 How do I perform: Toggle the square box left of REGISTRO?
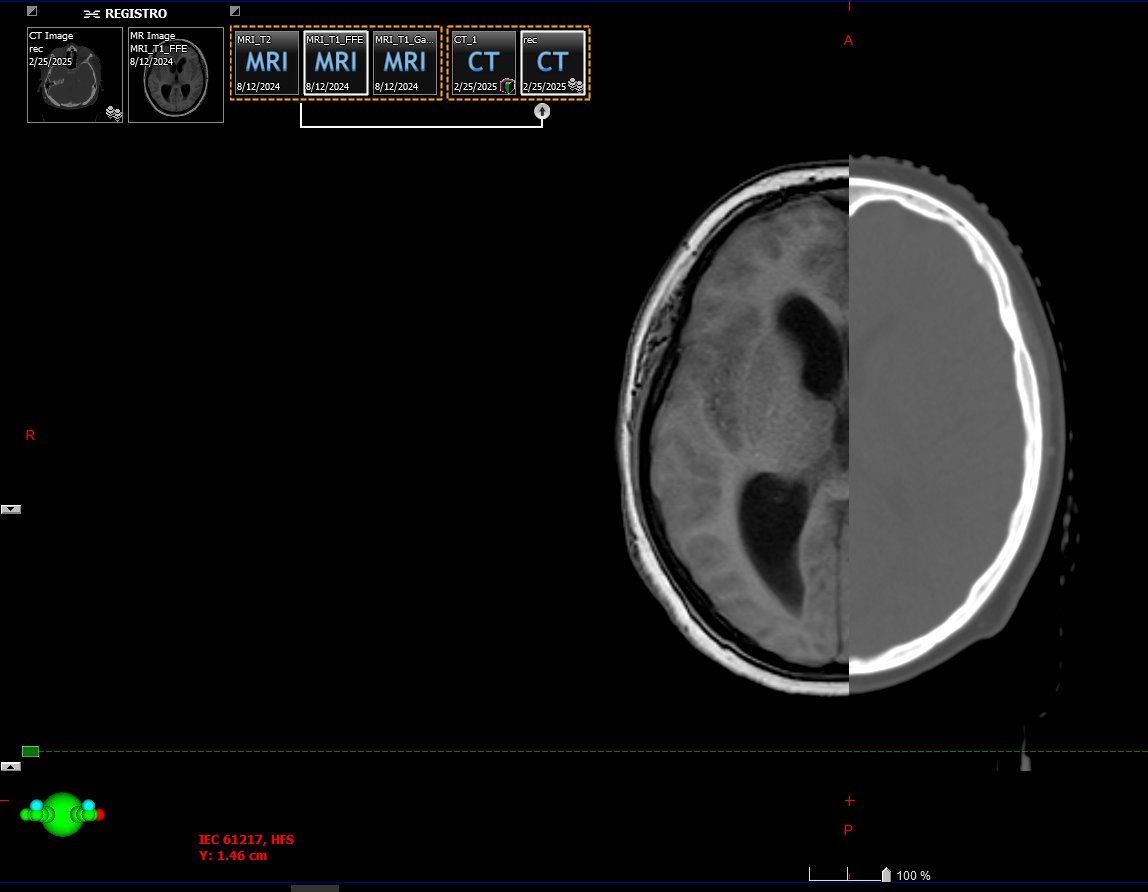[32, 11]
